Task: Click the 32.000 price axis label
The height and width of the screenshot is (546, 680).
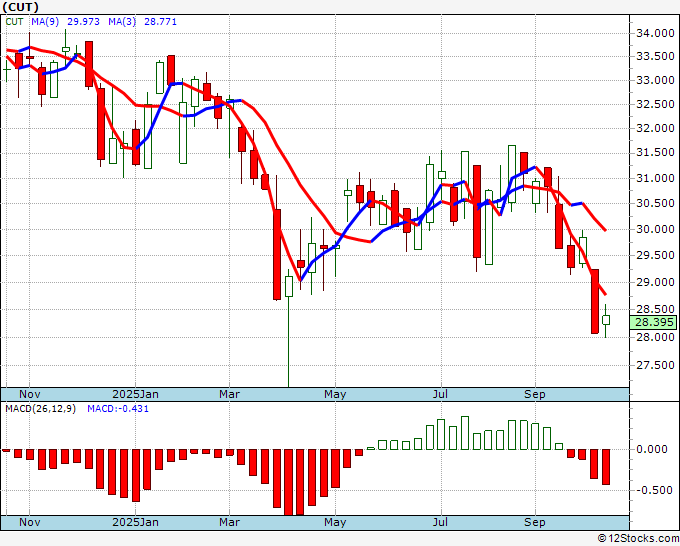Action: pyautogui.click(x=655, y=128)
